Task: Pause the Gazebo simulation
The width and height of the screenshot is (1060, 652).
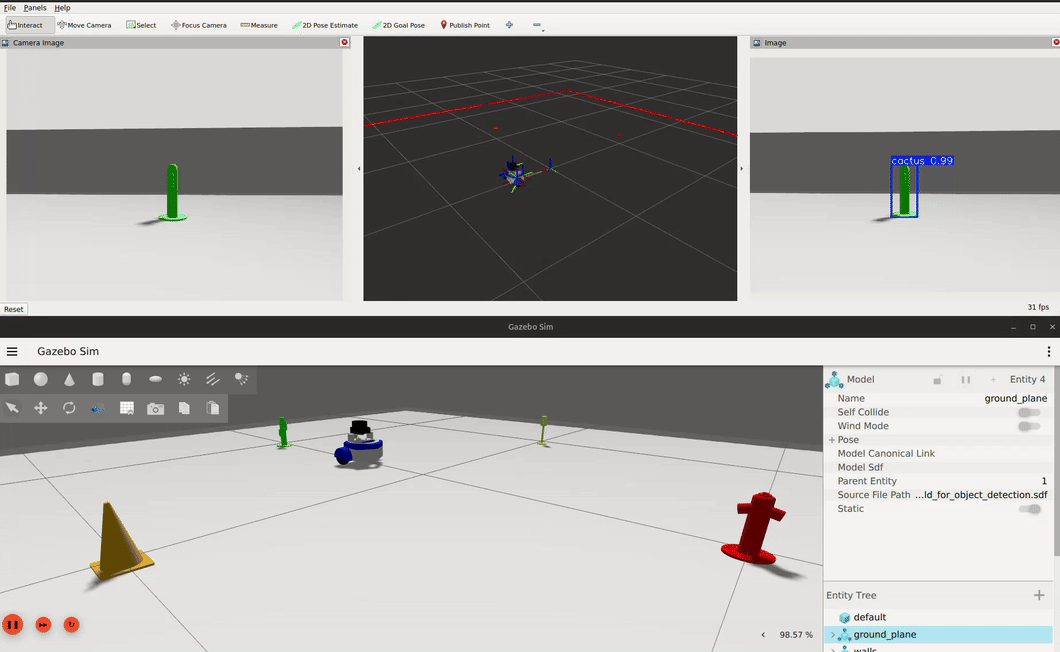Action: coord(13,624)
